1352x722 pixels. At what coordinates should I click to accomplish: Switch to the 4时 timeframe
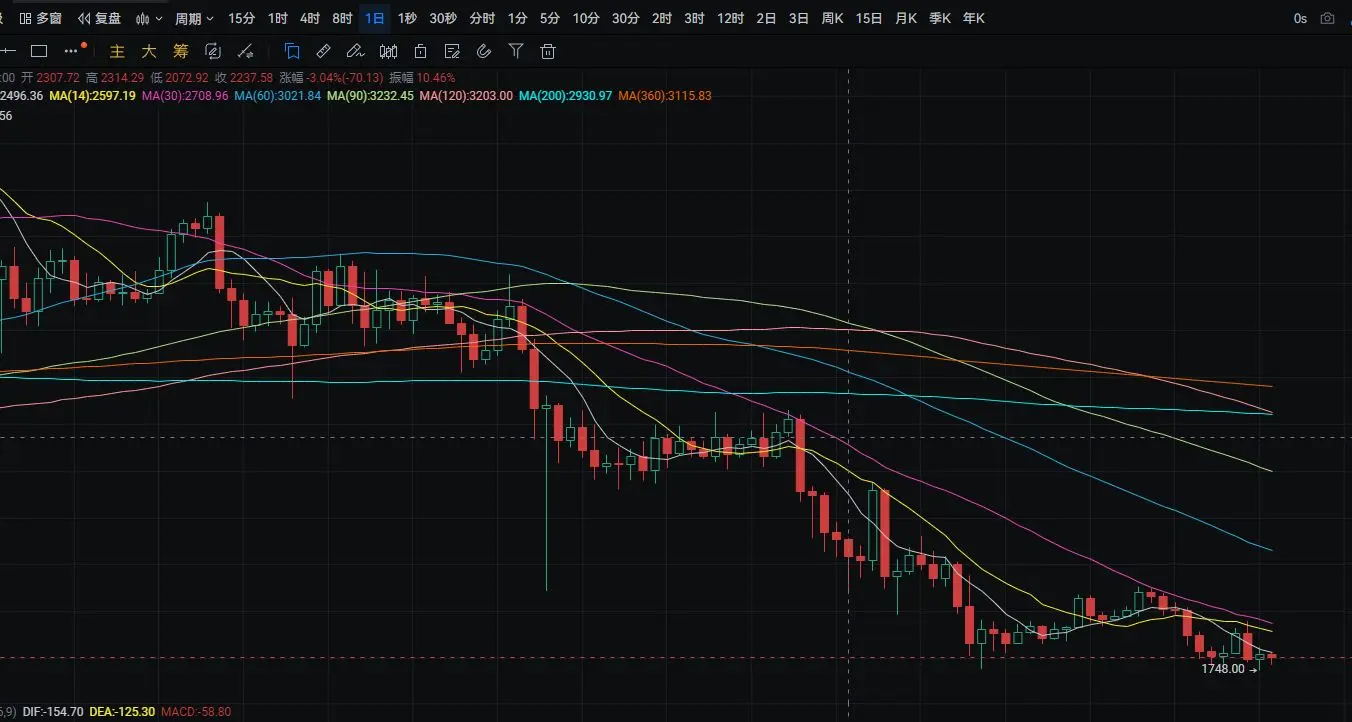[x=310, y=18]
